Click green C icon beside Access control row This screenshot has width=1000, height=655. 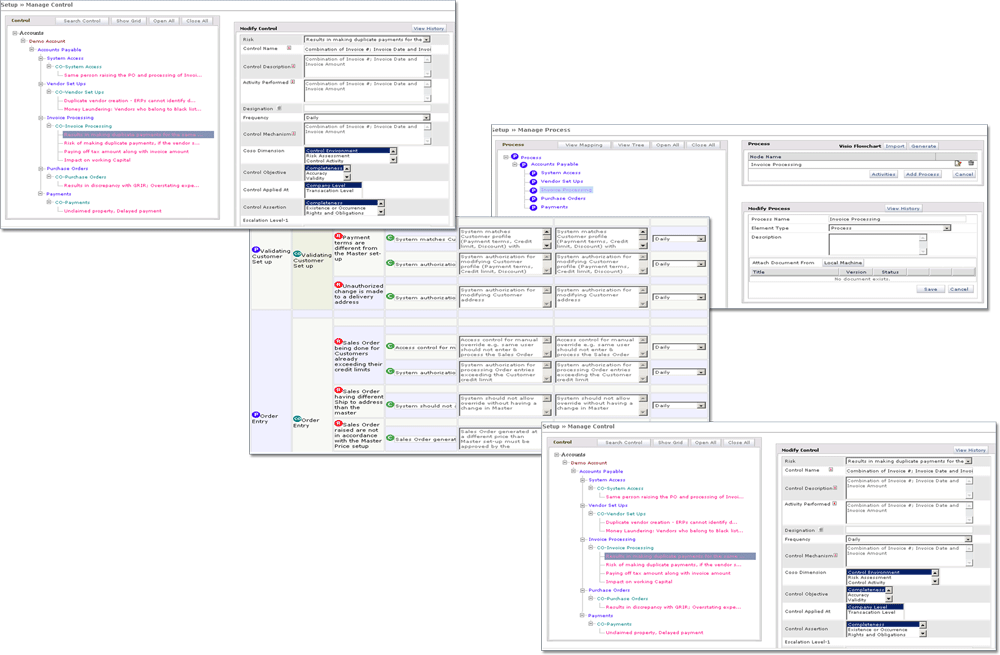pos(390,347)
